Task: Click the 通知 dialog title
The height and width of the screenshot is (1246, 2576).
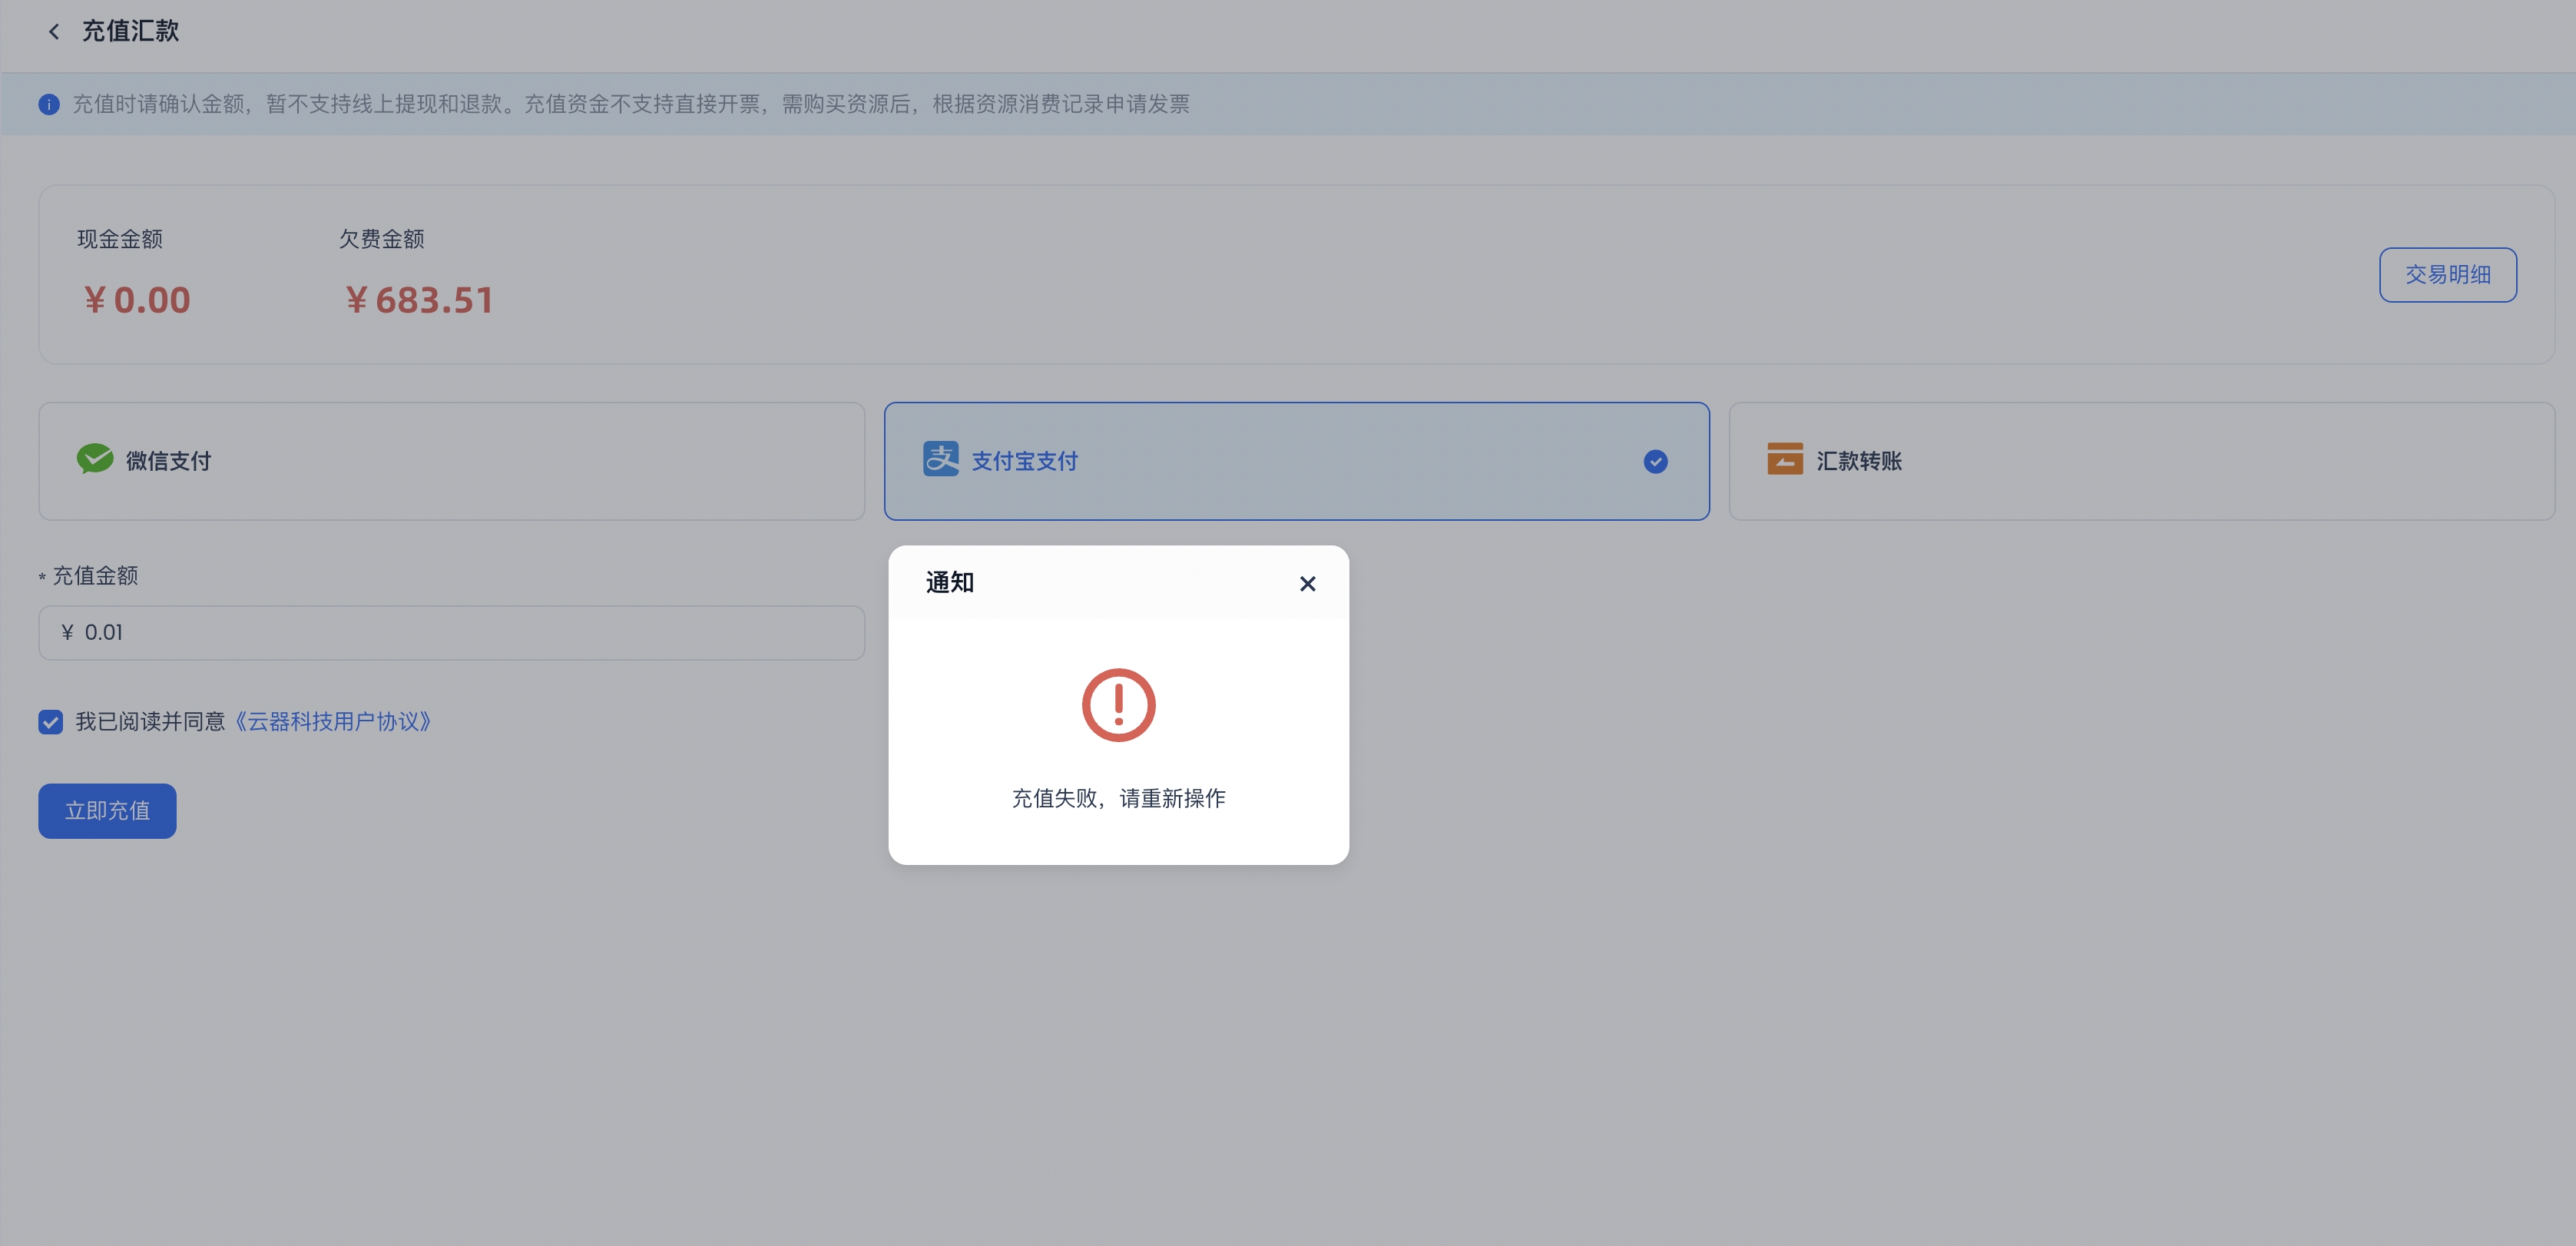Action: pyautogui.click(x=950, y=583)
